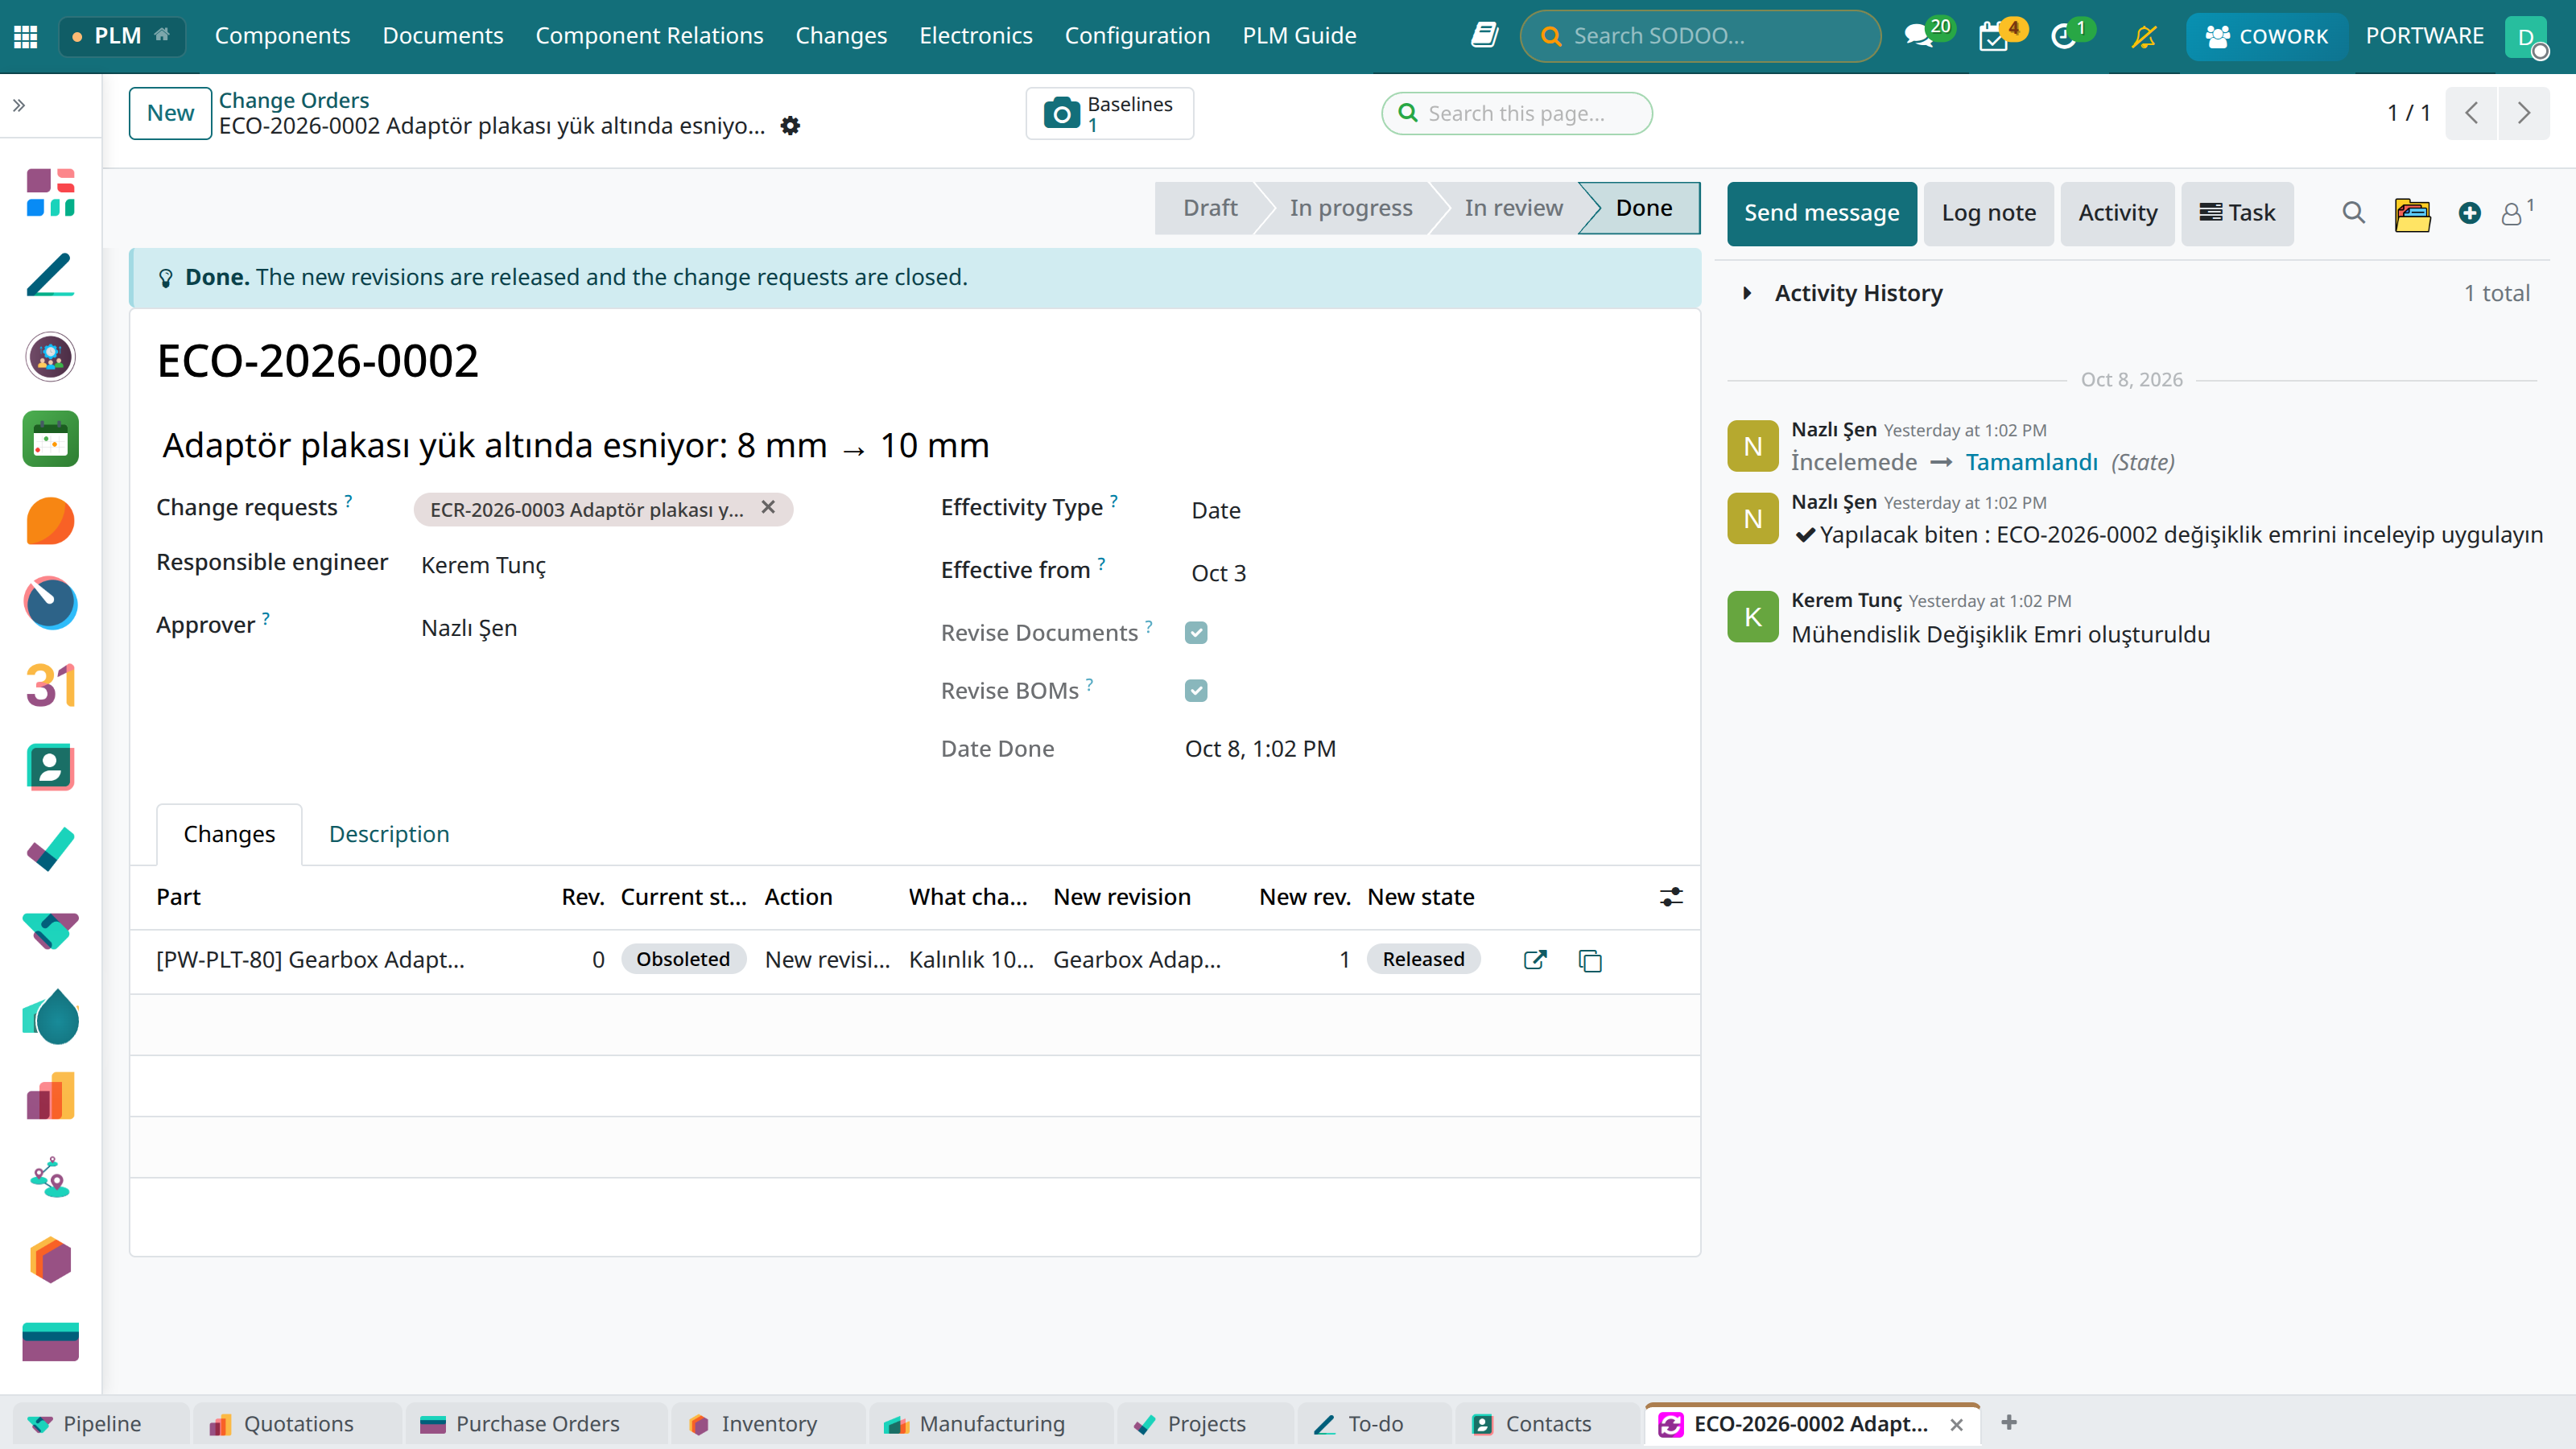
Task: Click the copy icon in the PW-PLT-80 row
Action: point(1590,961)
